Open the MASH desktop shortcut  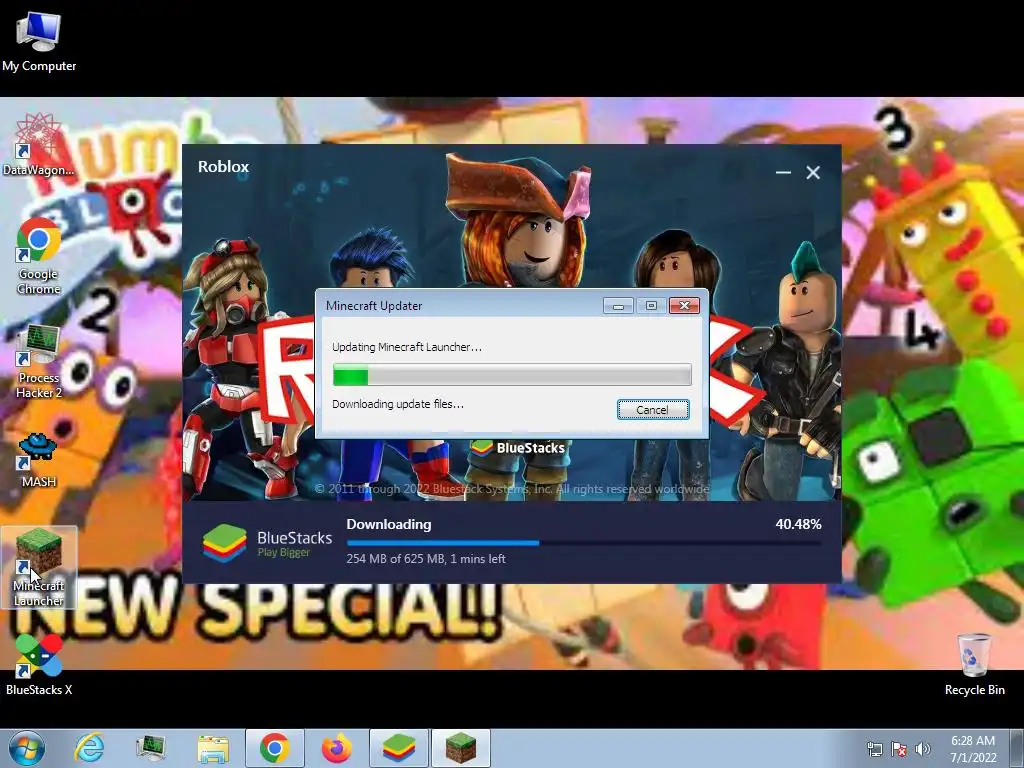pos(38,460)
